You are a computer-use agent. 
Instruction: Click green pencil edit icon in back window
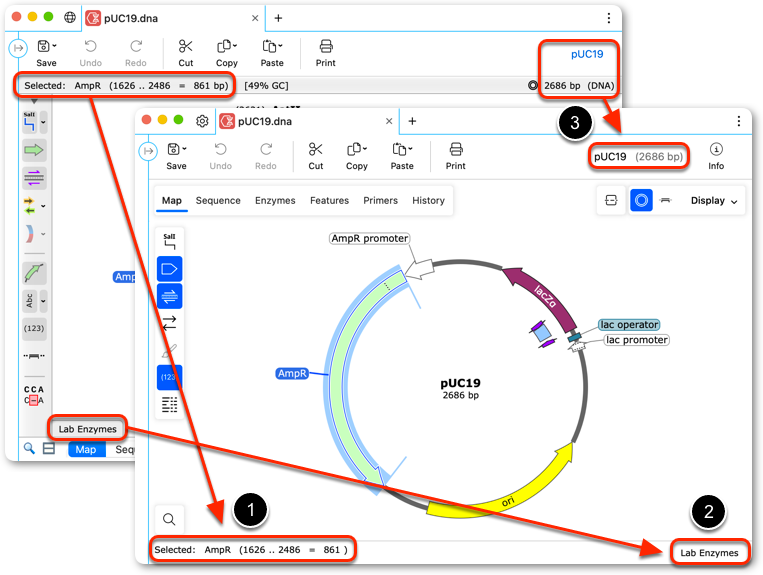34,273
